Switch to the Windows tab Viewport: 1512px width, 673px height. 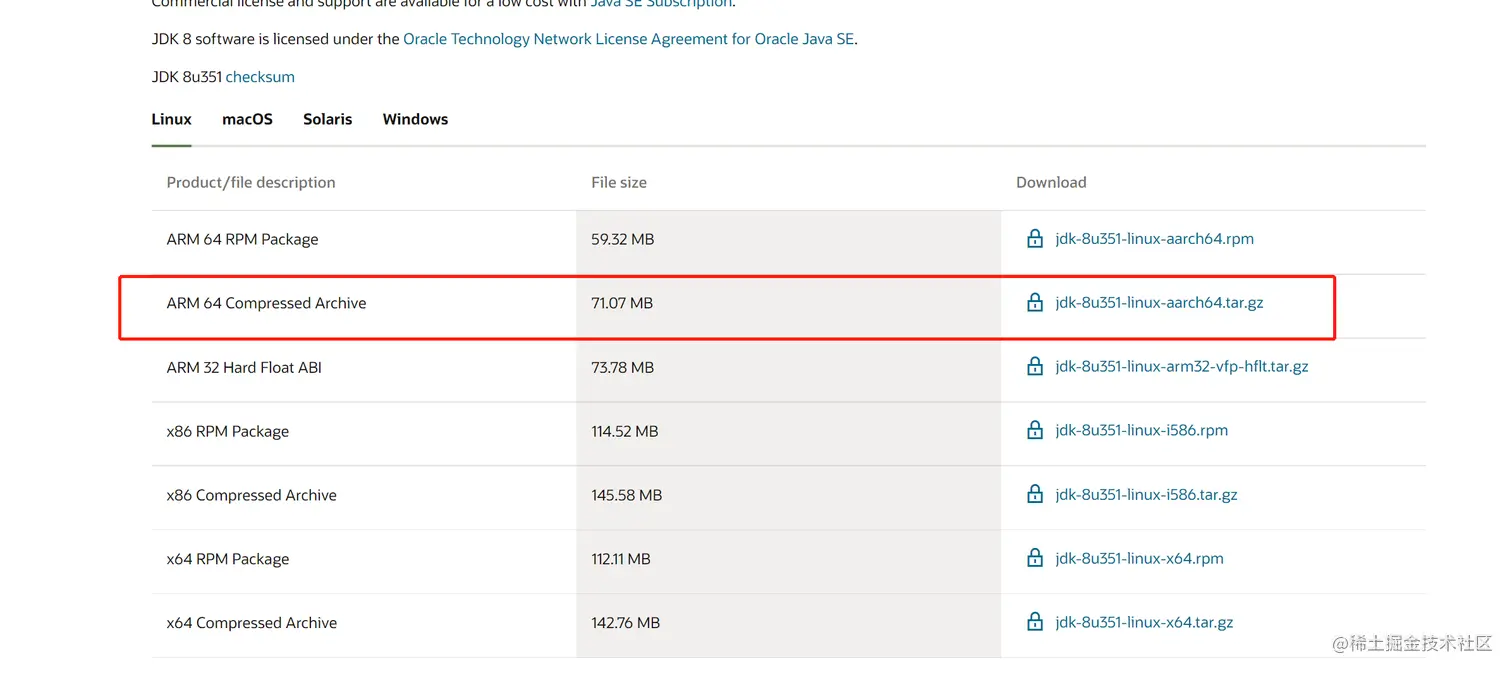click(x=415, y=119)
